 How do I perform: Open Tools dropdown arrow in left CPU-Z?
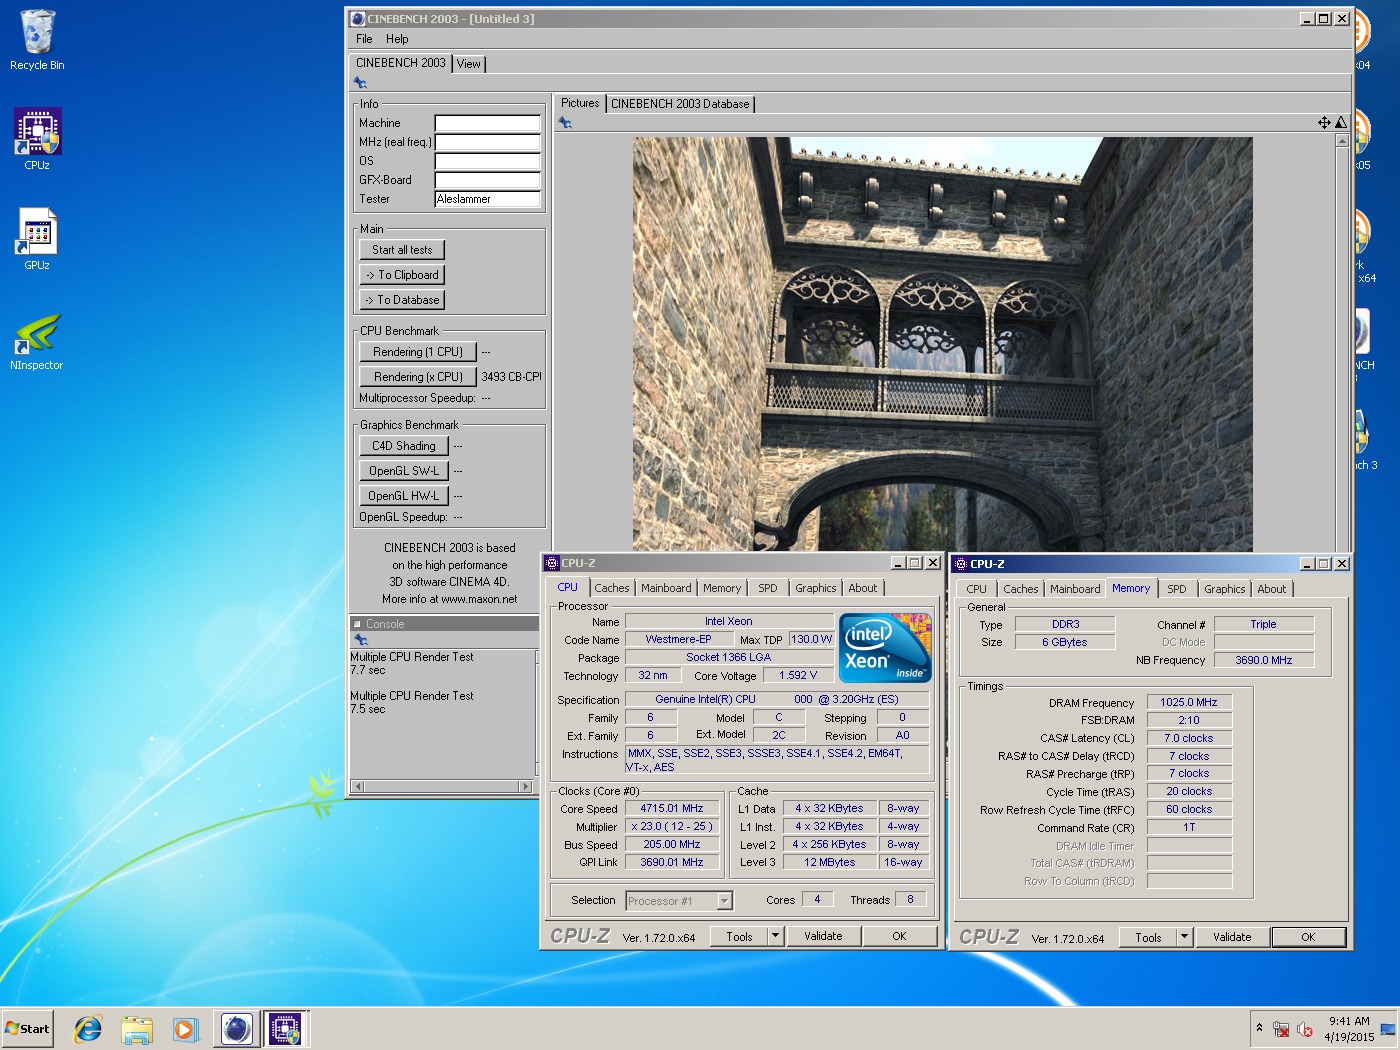click(x=775, y=936)
